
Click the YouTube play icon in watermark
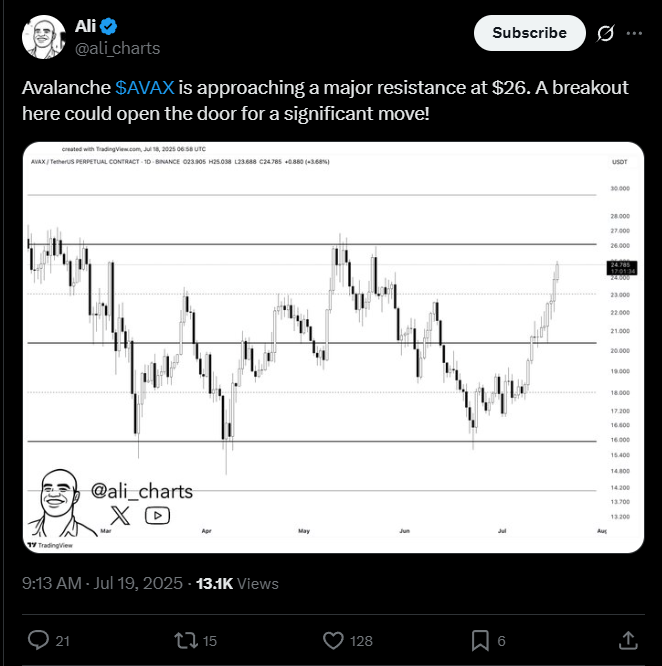coord(158,516)
